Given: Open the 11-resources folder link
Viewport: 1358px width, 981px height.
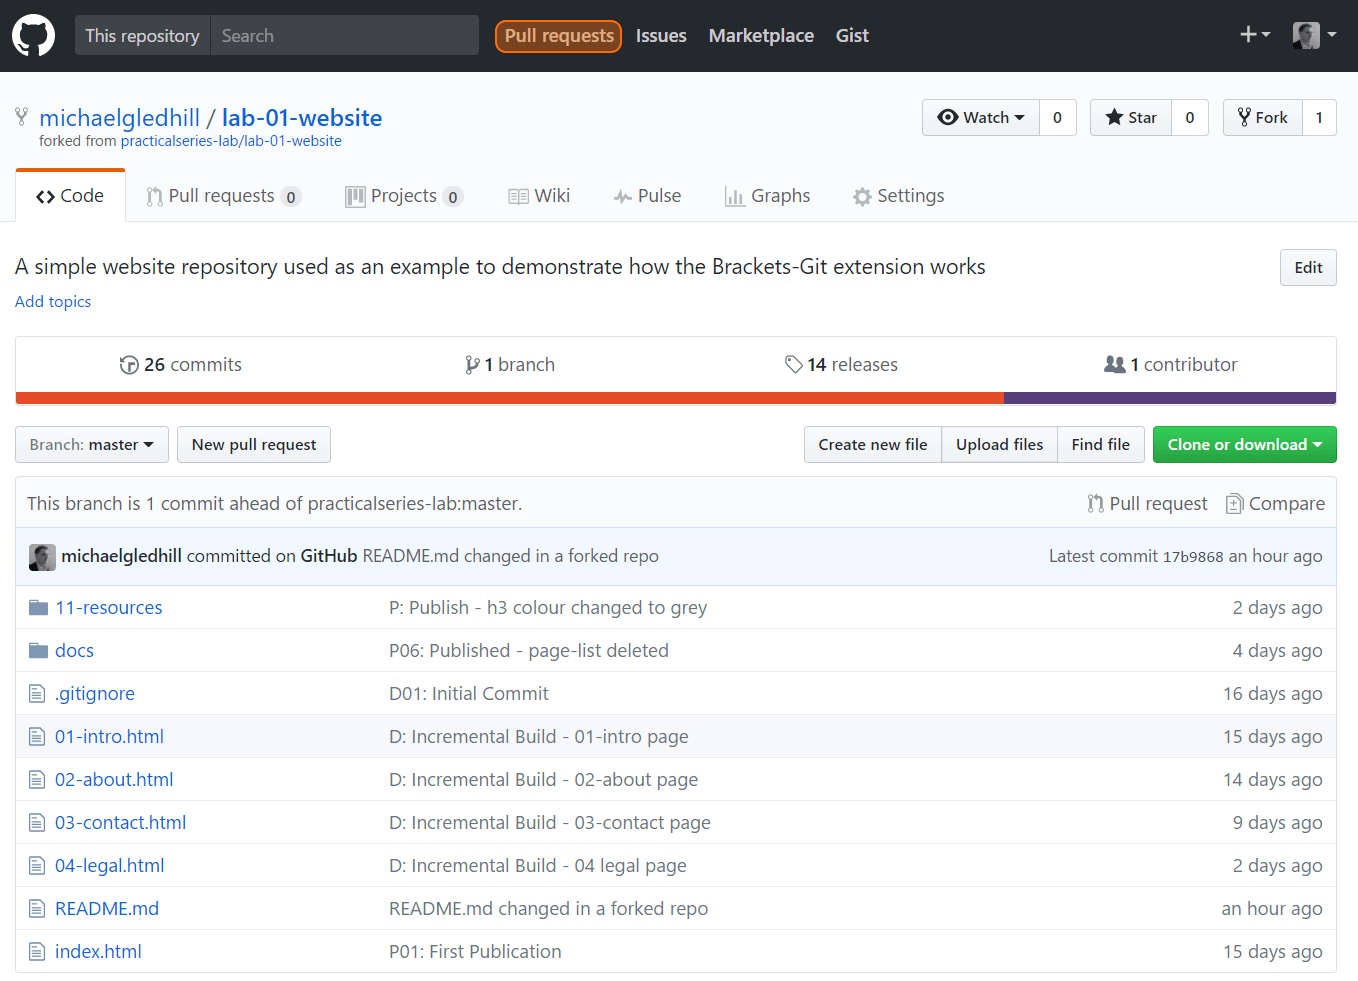Looking at the screenshot, I should (x=108, y=607).
